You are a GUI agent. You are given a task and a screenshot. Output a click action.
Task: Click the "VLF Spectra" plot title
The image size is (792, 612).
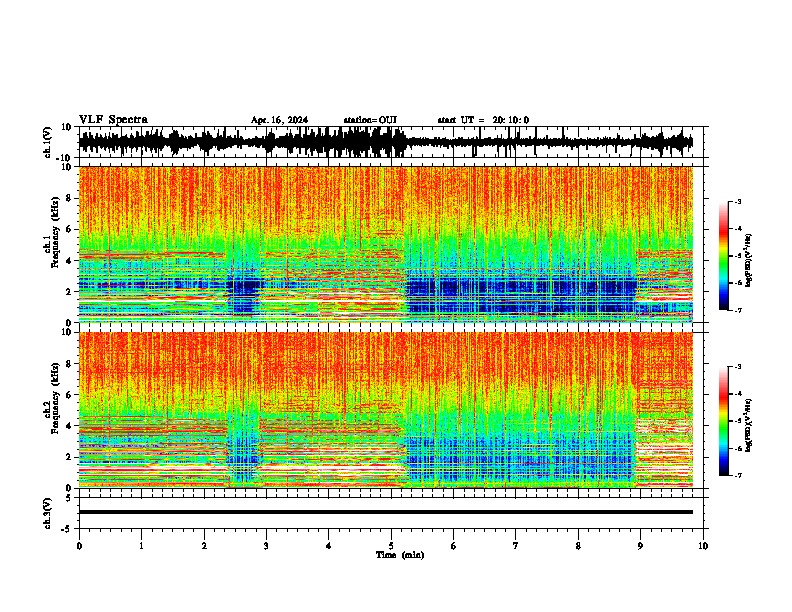click(x=113, y=120)
